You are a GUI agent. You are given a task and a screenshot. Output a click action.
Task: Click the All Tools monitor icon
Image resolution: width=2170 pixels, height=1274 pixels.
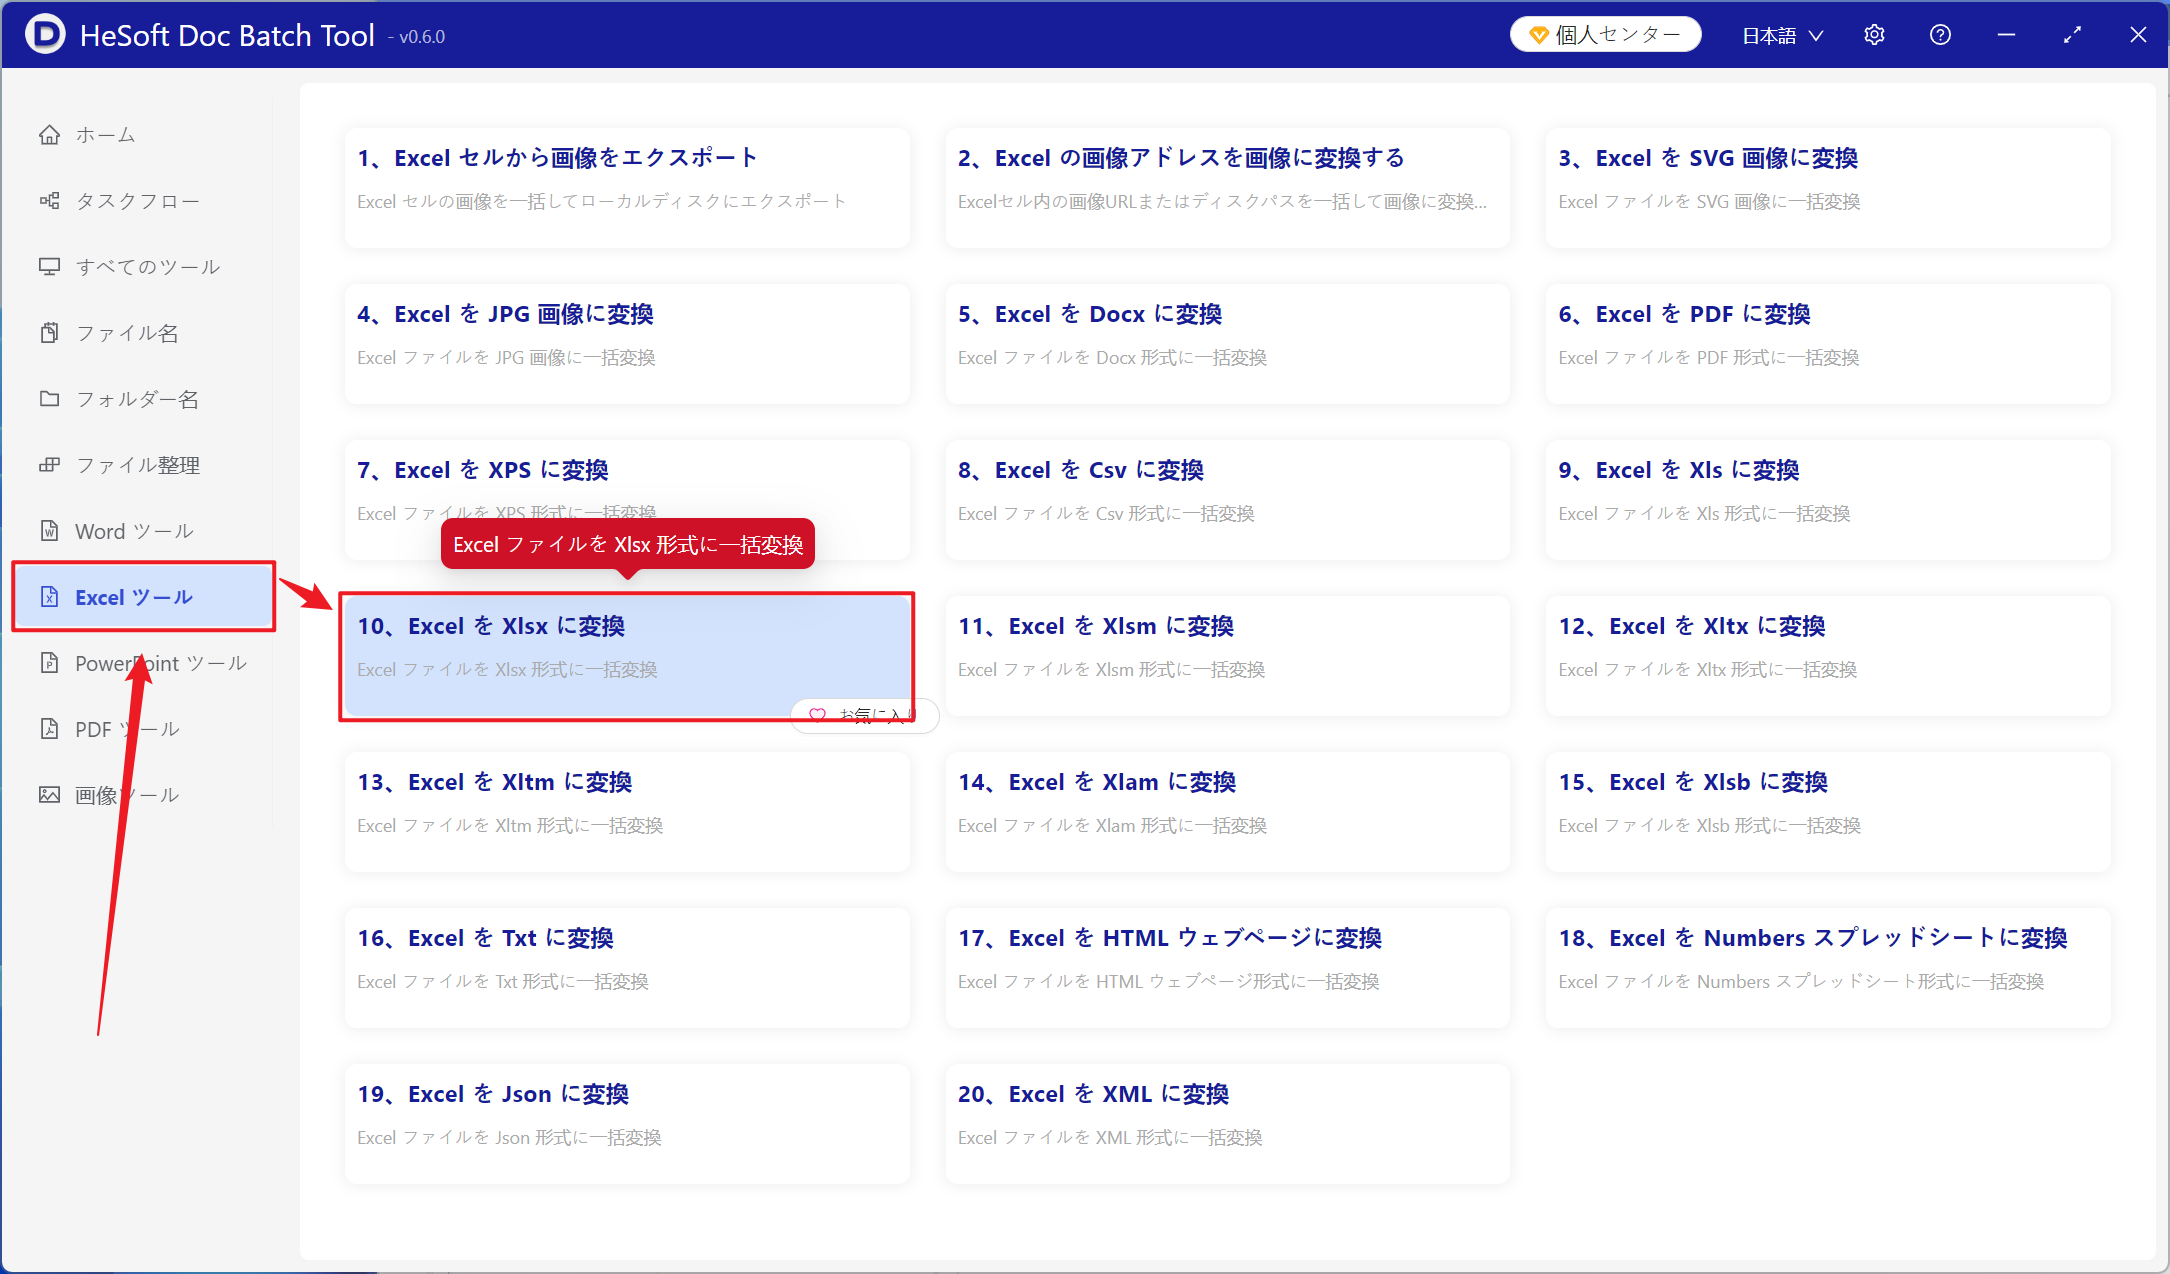[49, 267]
